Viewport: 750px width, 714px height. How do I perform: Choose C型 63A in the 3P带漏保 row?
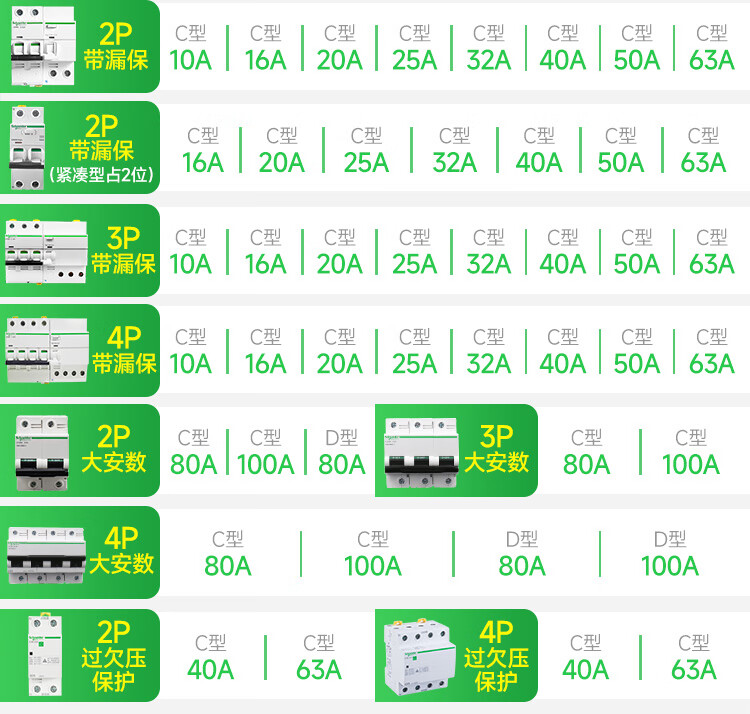tap(711, 251)
